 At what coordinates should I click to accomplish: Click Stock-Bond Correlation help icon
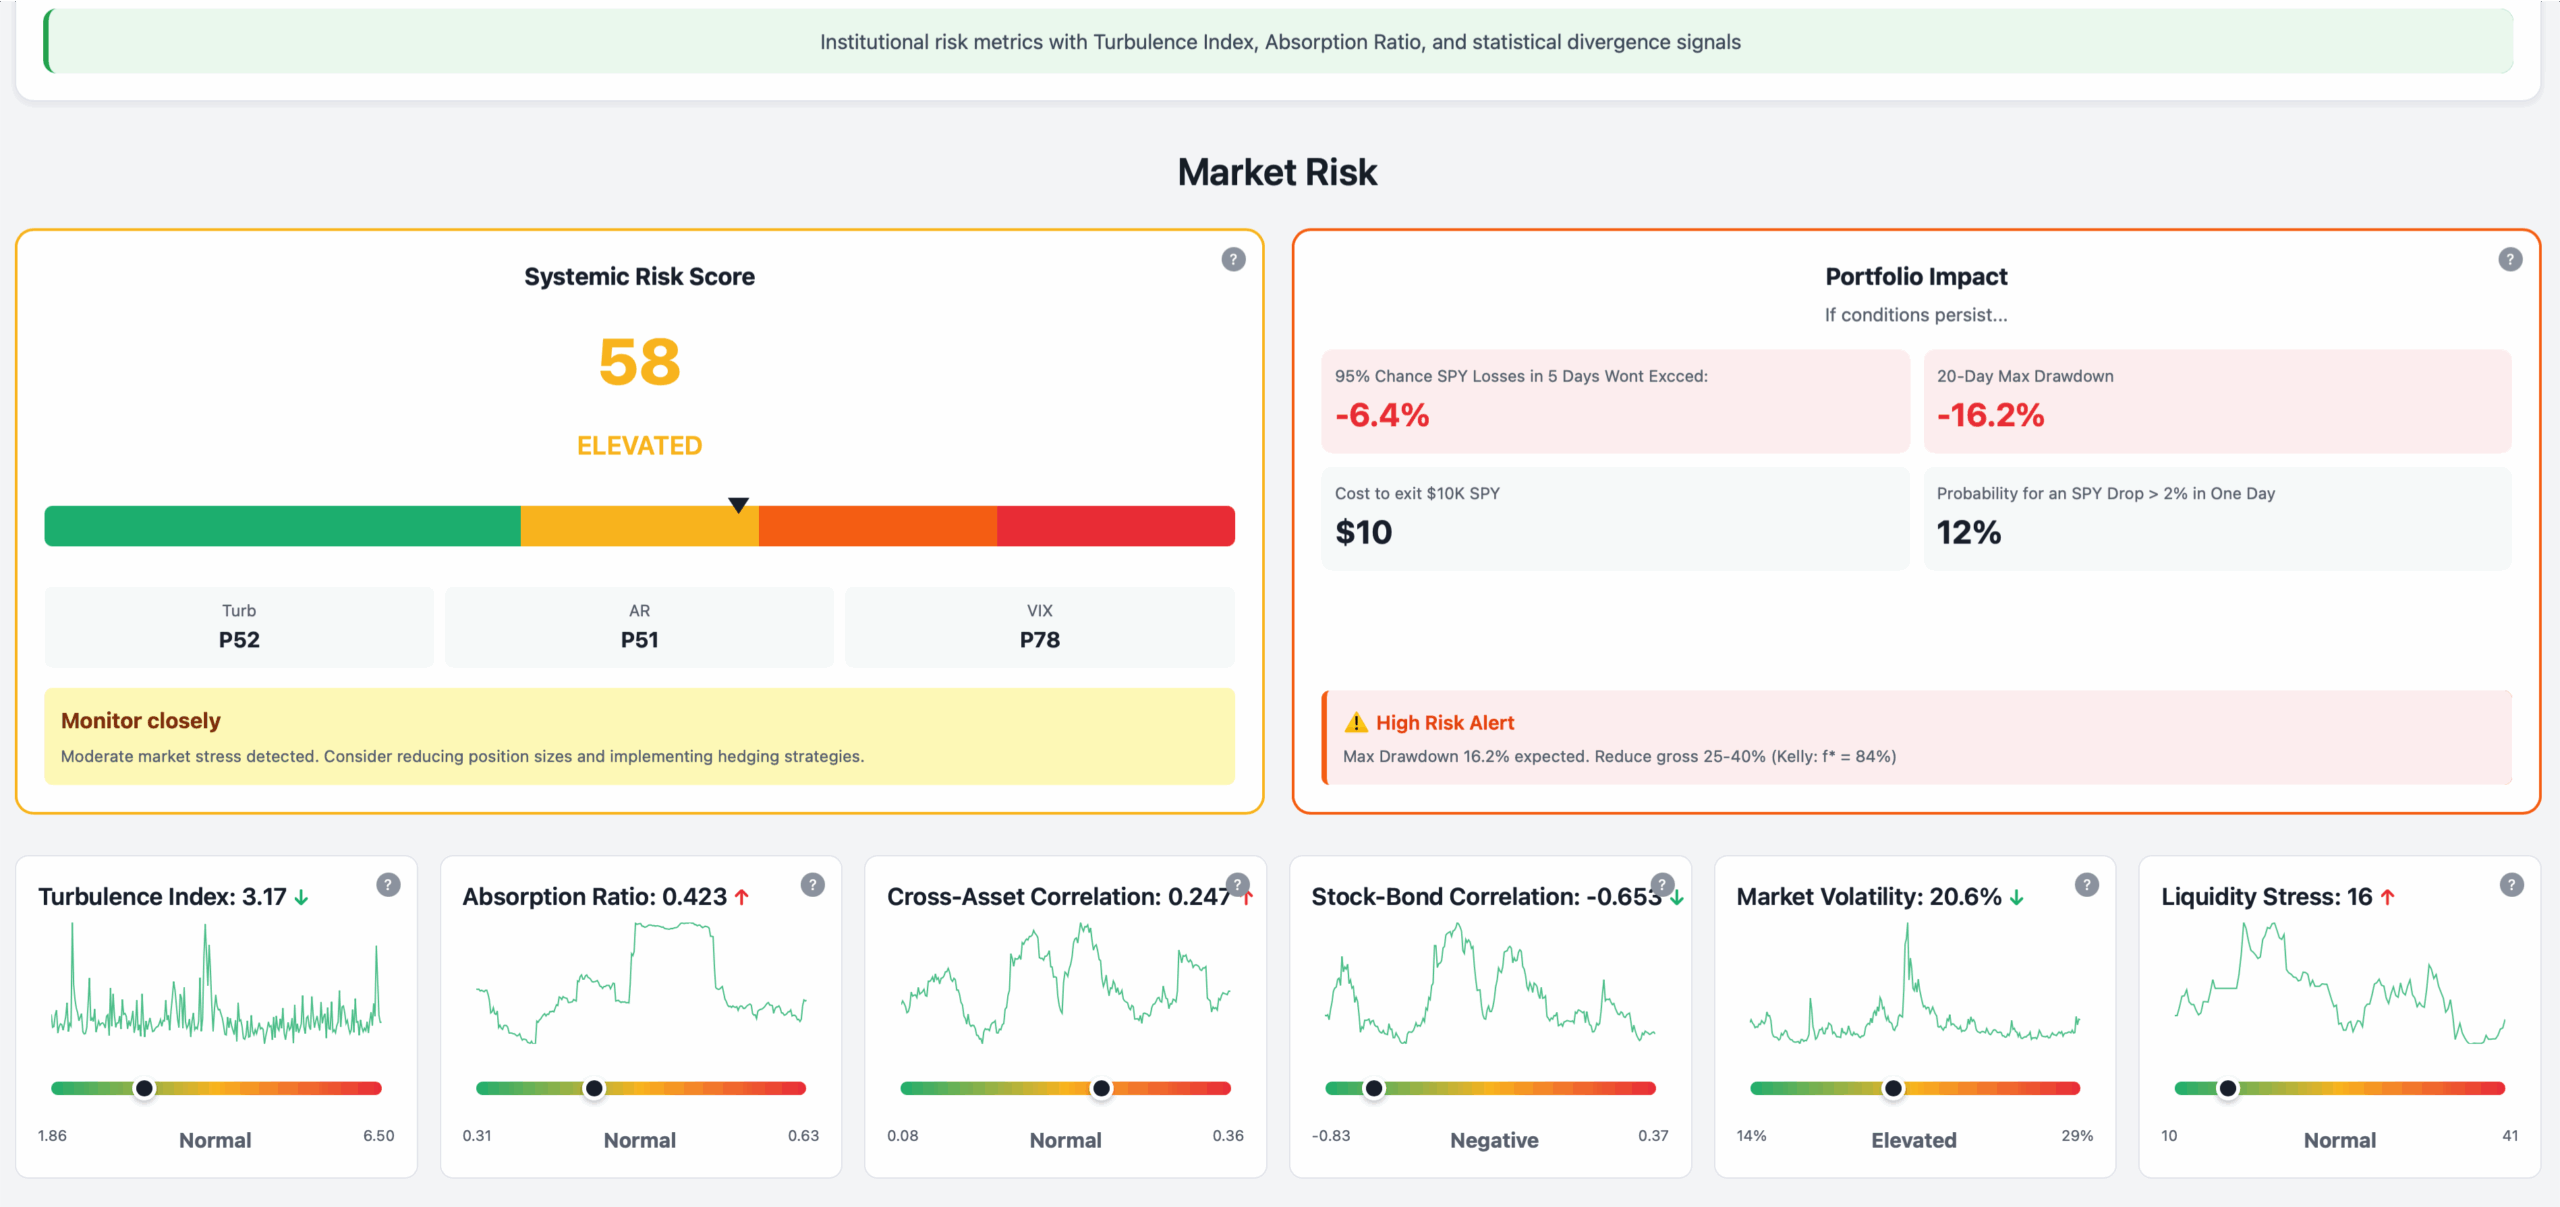(x=1662, y=885)
